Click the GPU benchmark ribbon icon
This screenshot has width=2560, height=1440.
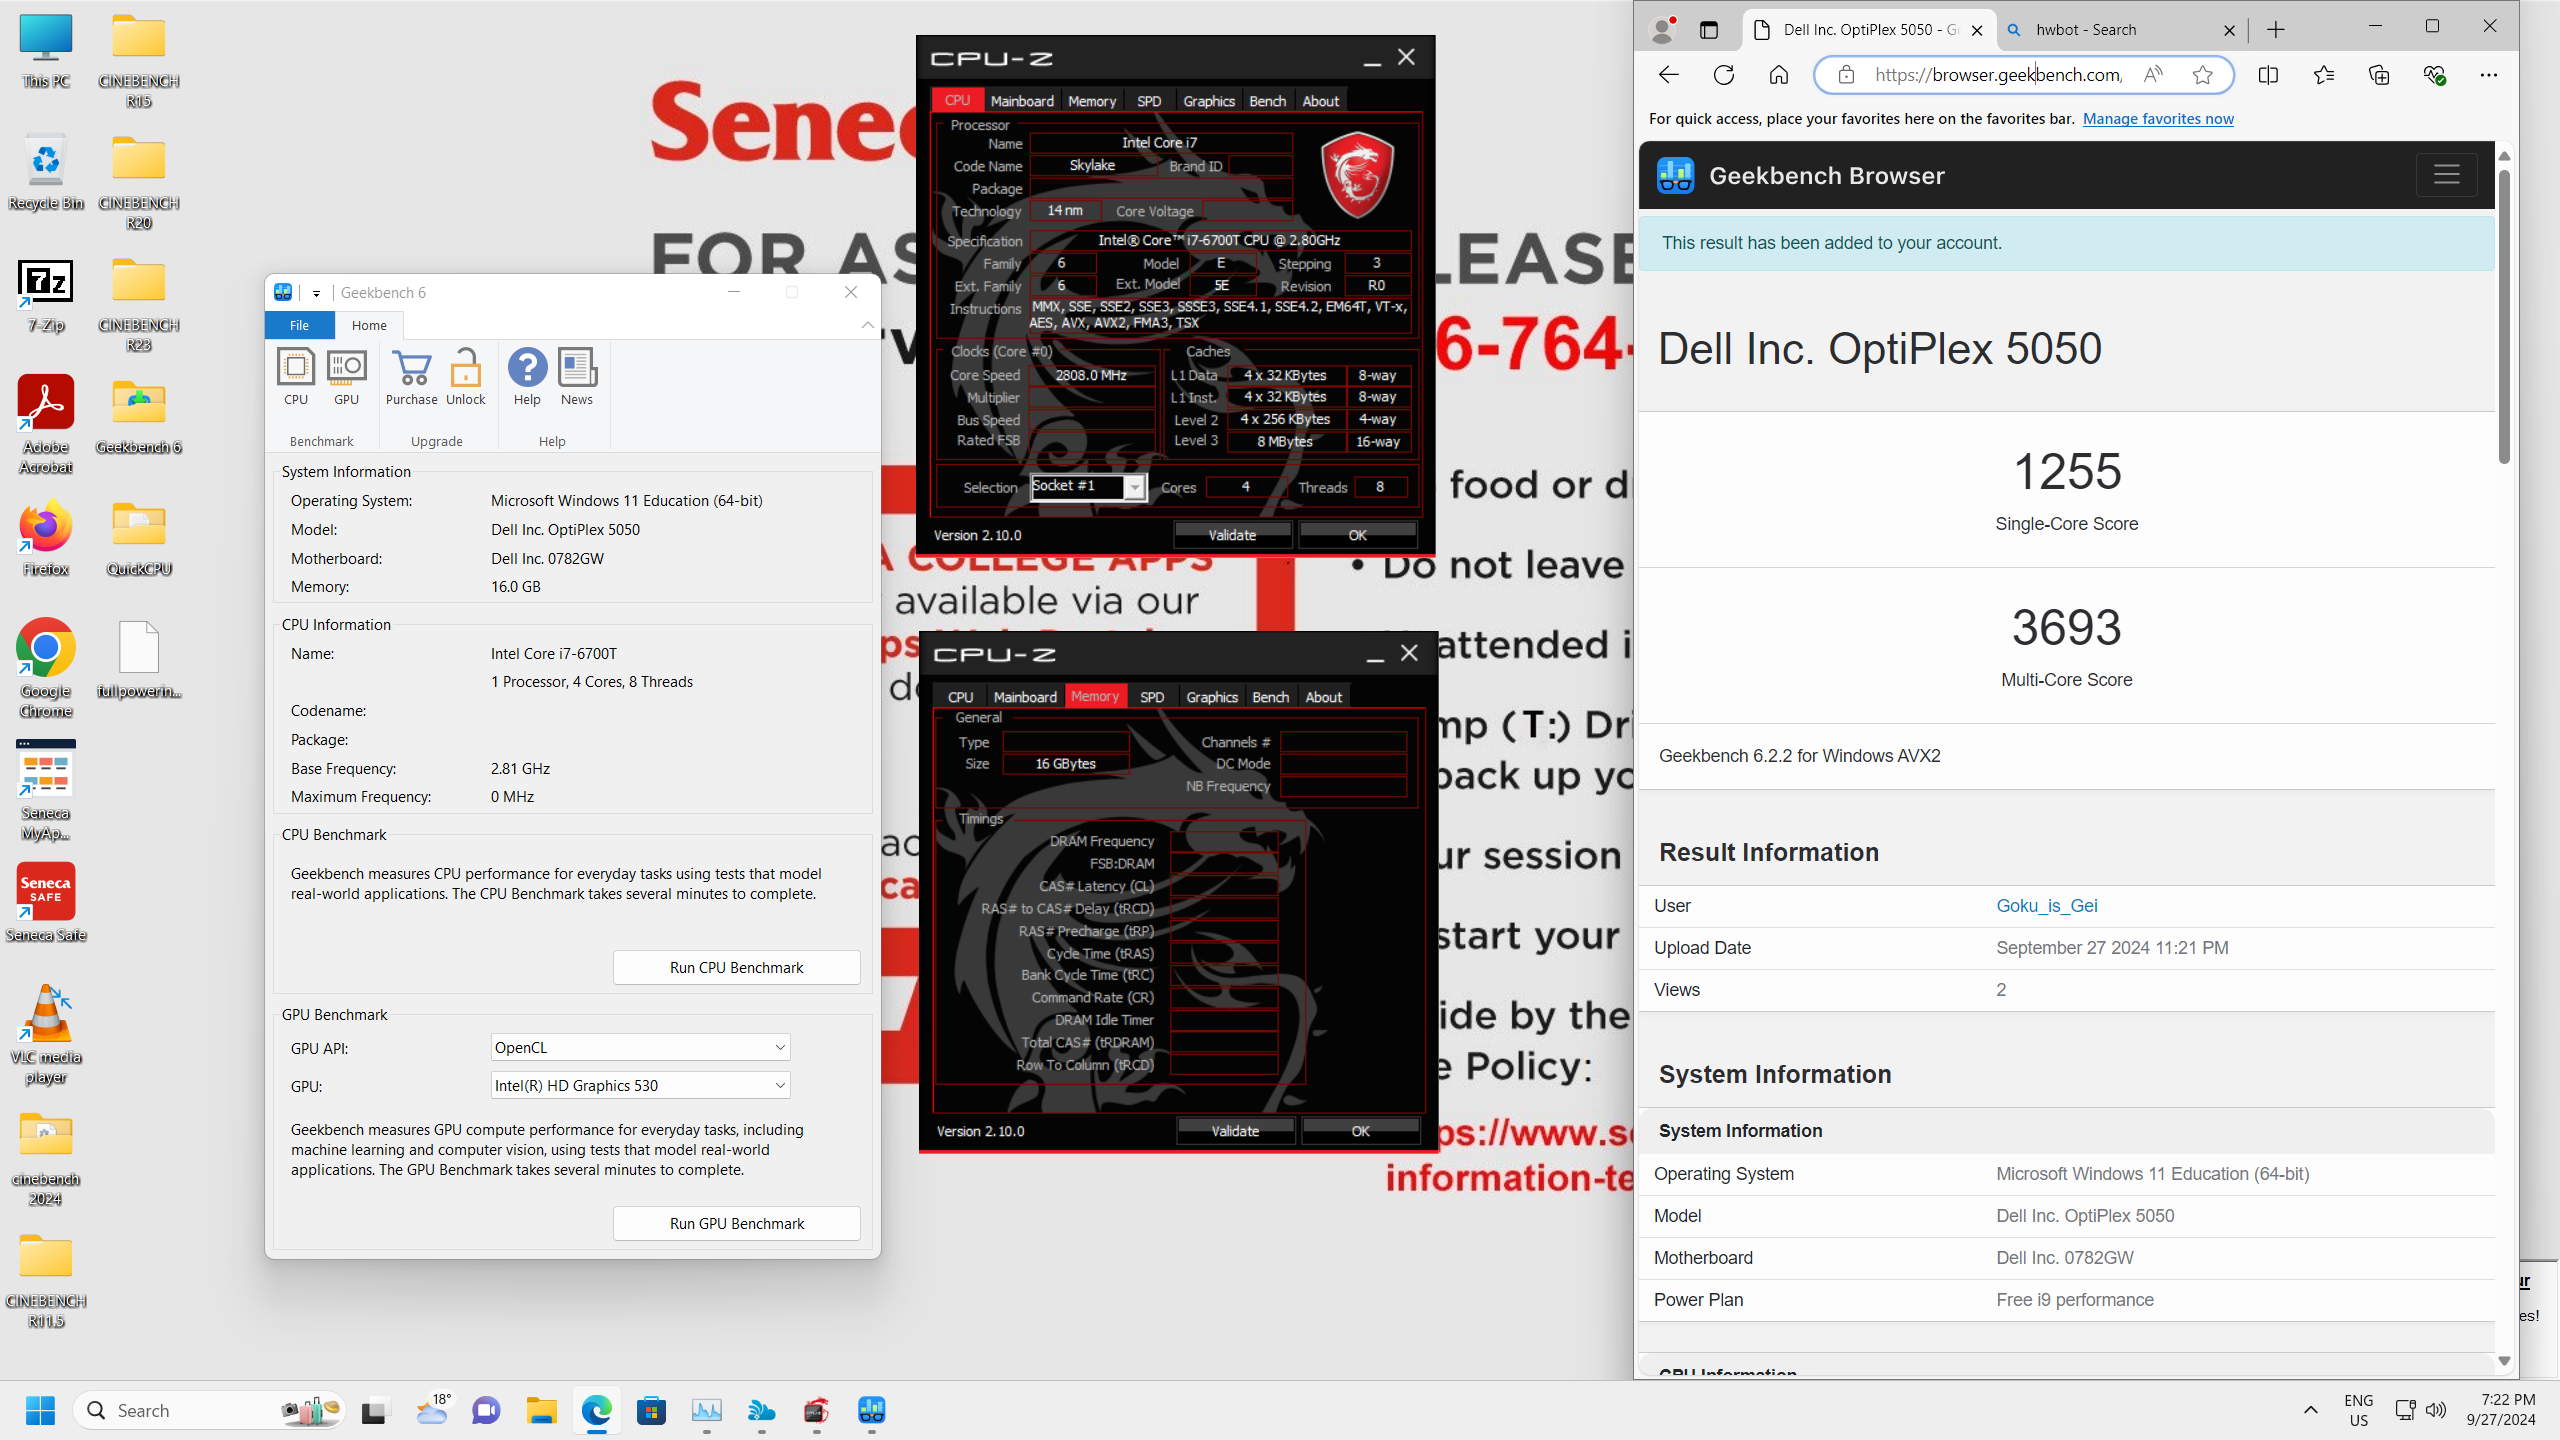tap(346, 377)
